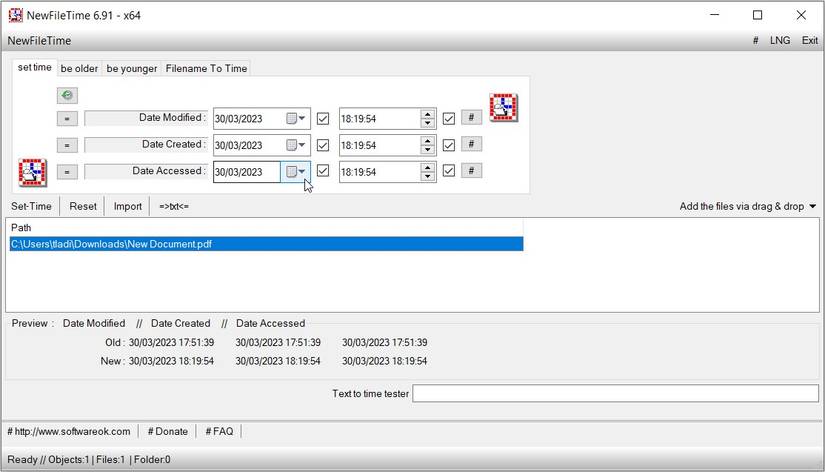Switch to the 'be older' tab
825x472 pixels.
click(x=79, y=68)
